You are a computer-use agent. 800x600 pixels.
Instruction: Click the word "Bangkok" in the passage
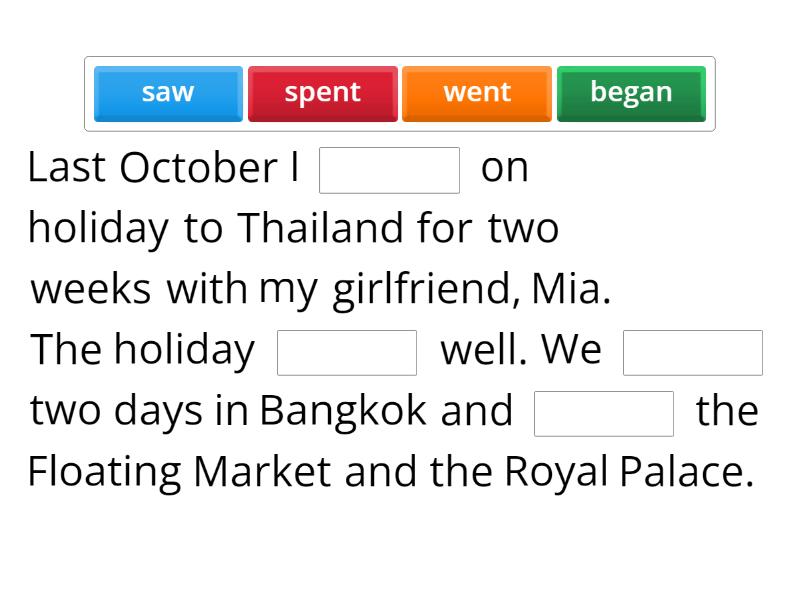pyautogui.click(x=343, y=411)
